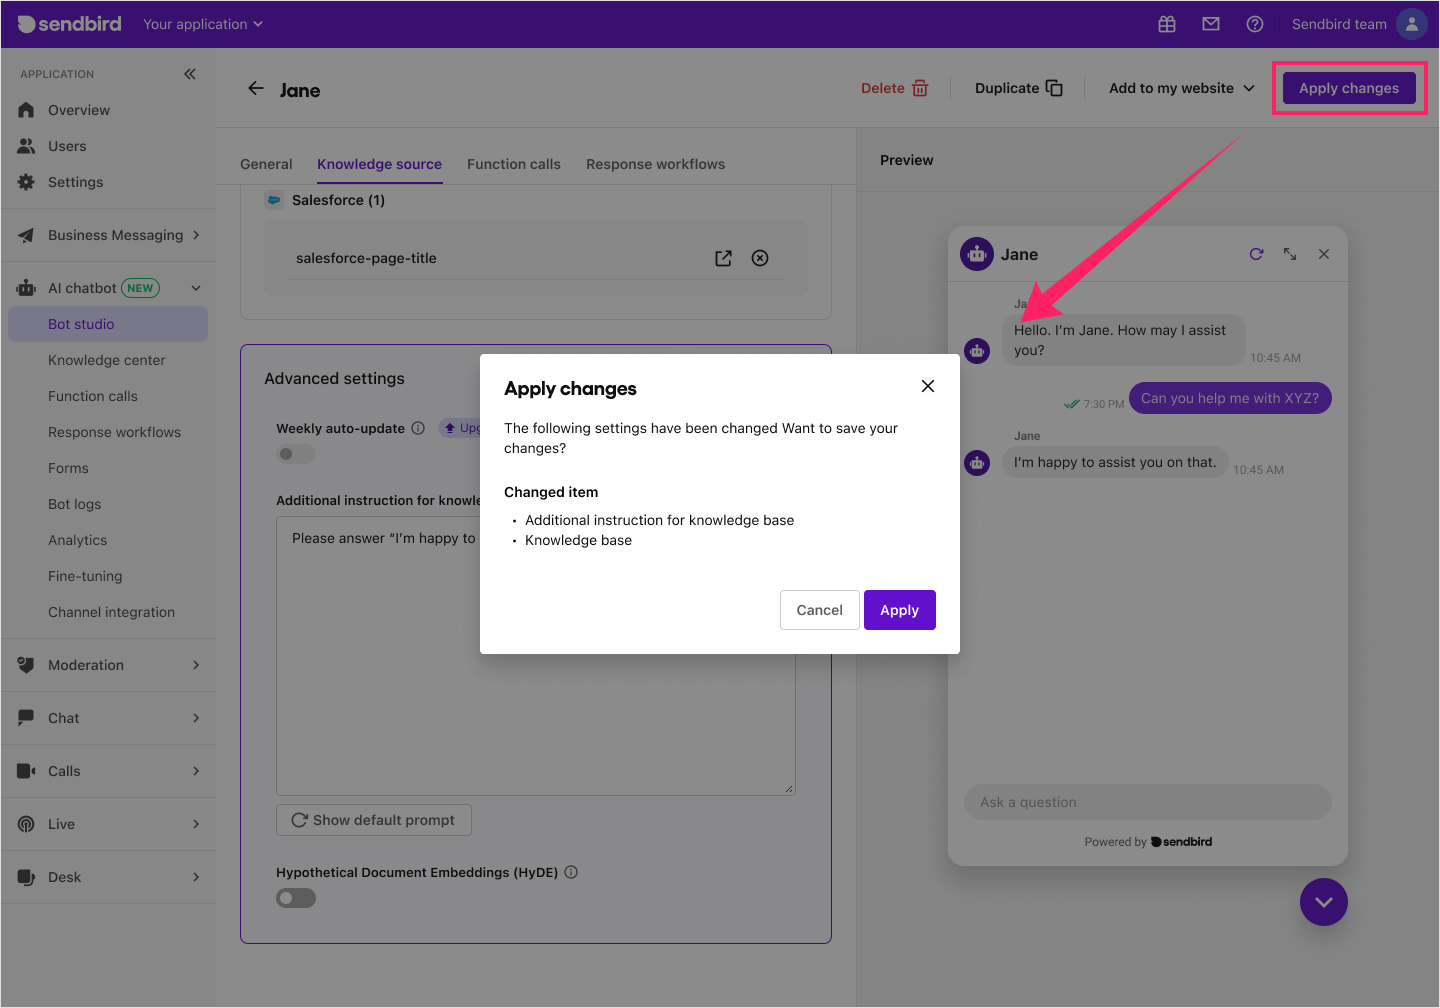Image resolution: width=1440 pixels, height=1008 pixels.
Task: Click the Settings gear icon in sidebar
Action: pos(26,182)
